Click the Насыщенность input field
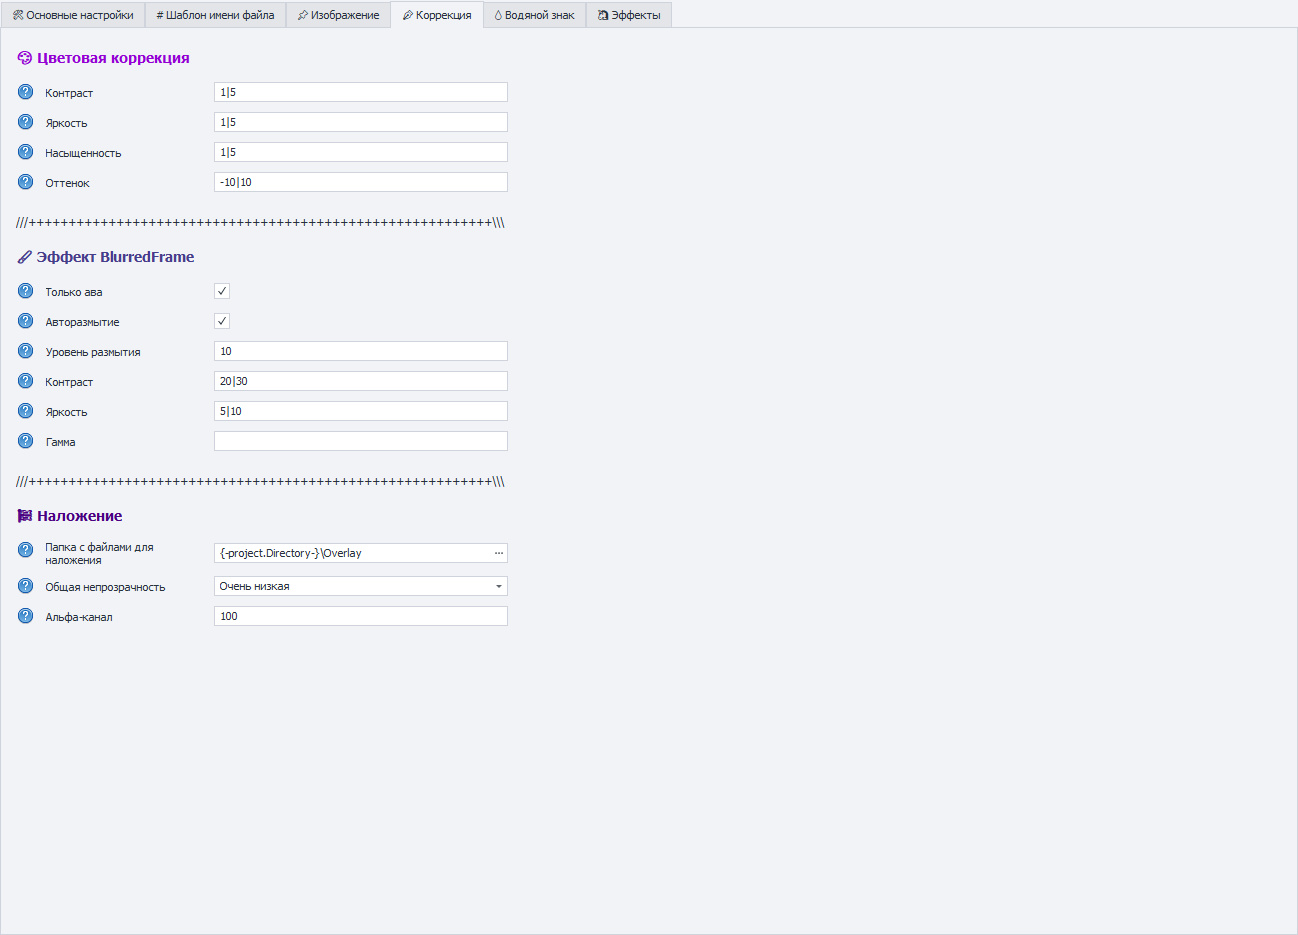The width and height of the screenshot is (1298, 935). (361, 152)
